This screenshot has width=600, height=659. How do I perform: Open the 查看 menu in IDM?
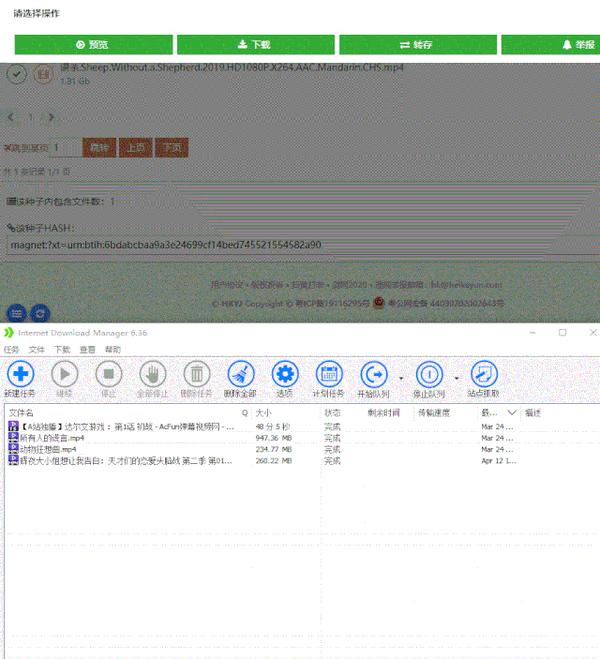pyautogui.click(x=87, y=349)
